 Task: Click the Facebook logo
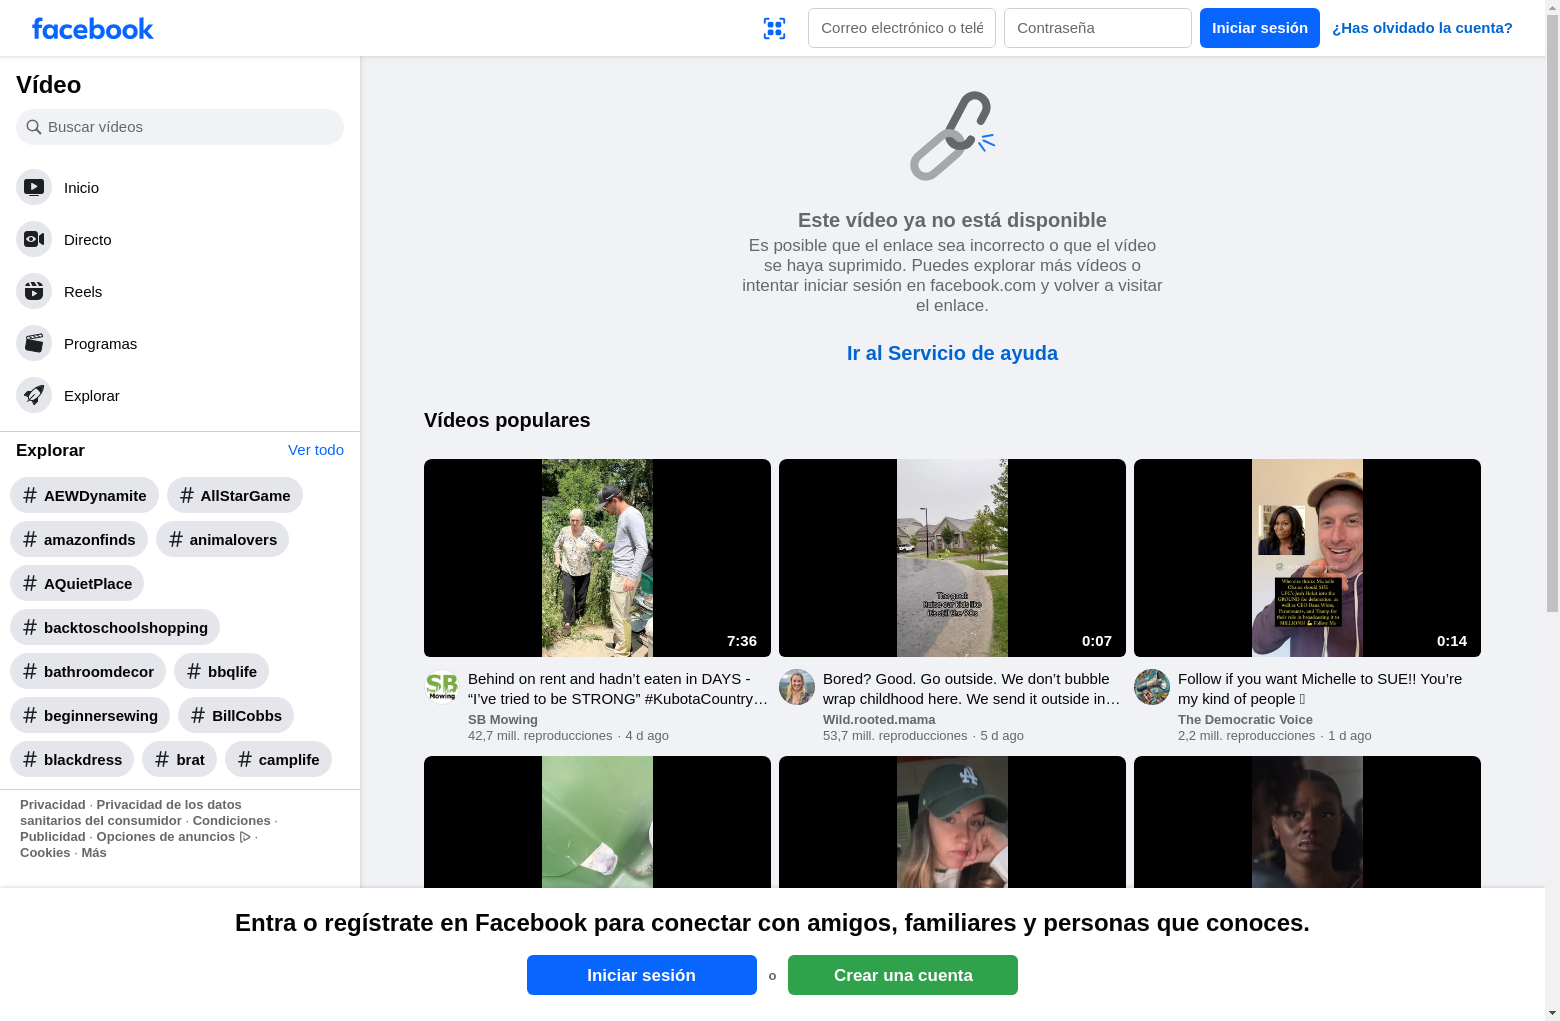tap(92, 29)
